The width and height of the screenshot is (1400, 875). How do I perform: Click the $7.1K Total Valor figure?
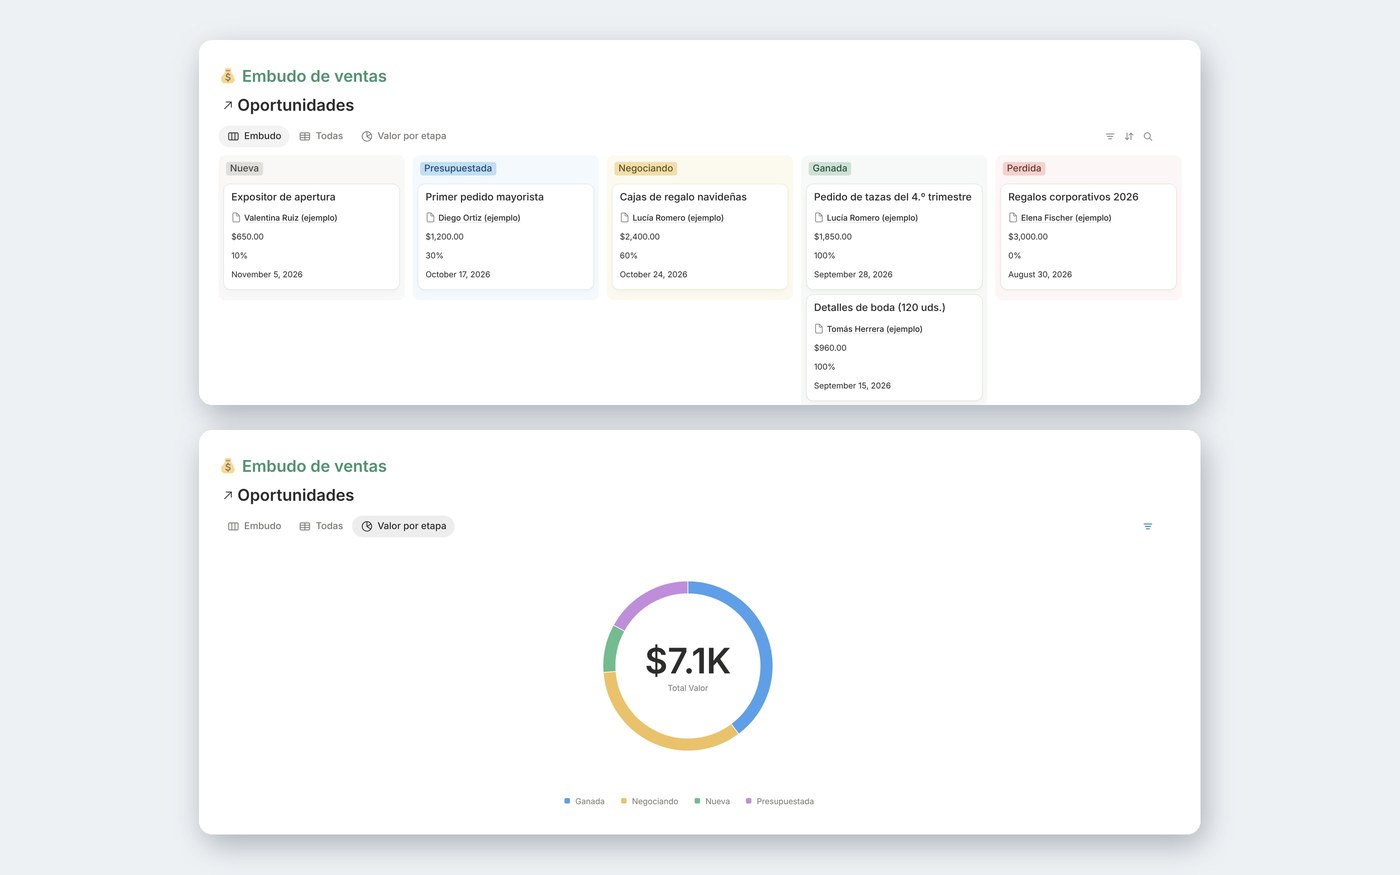(688, 661)
